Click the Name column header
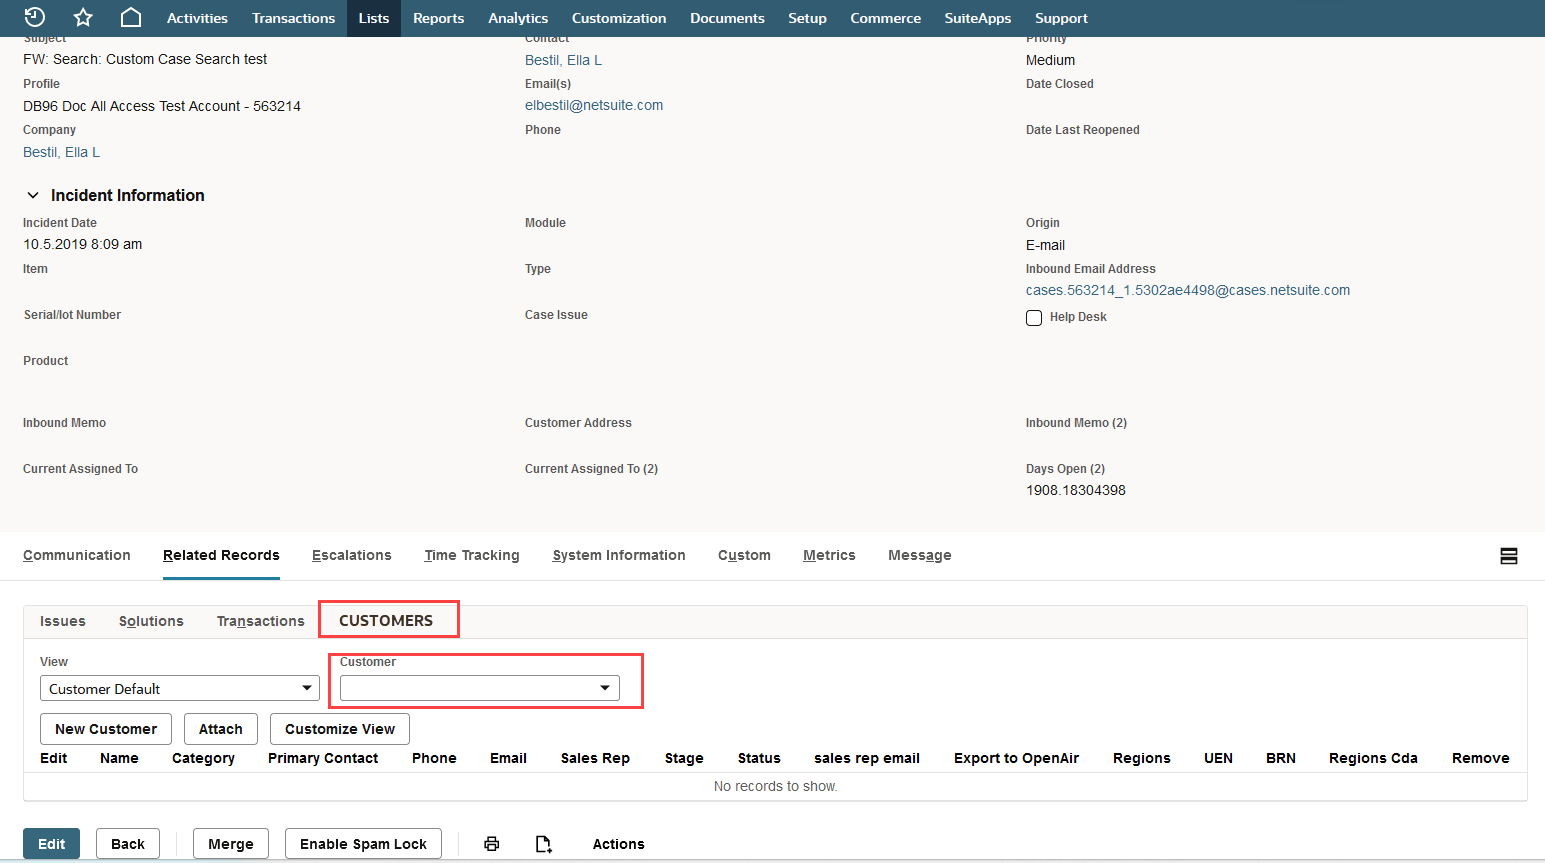1545x863 pixels. tap(119, 758)
